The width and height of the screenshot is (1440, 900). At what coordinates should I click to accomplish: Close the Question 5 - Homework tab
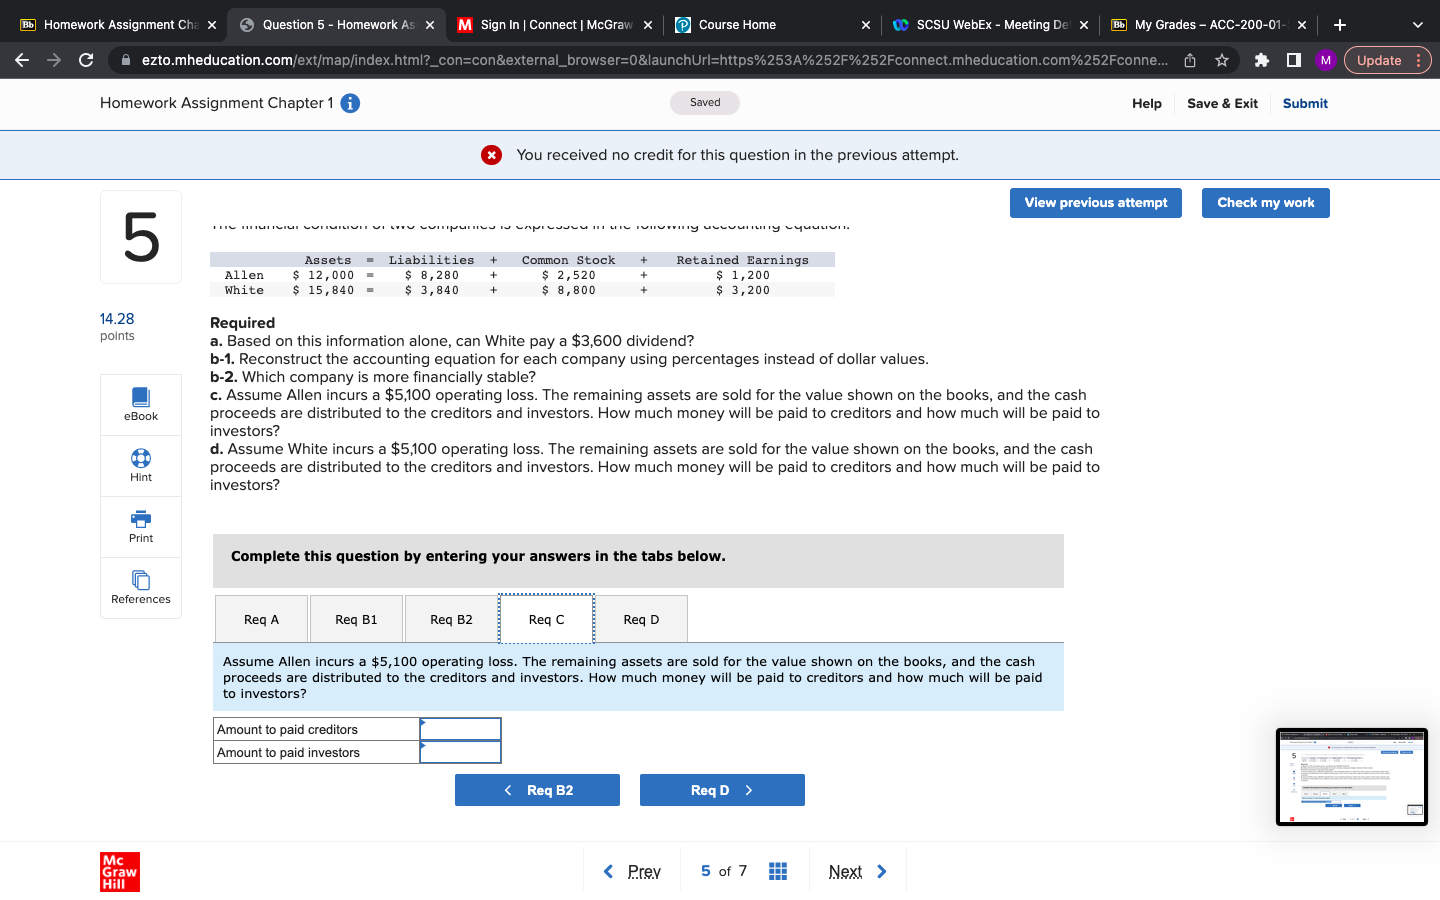430,25
